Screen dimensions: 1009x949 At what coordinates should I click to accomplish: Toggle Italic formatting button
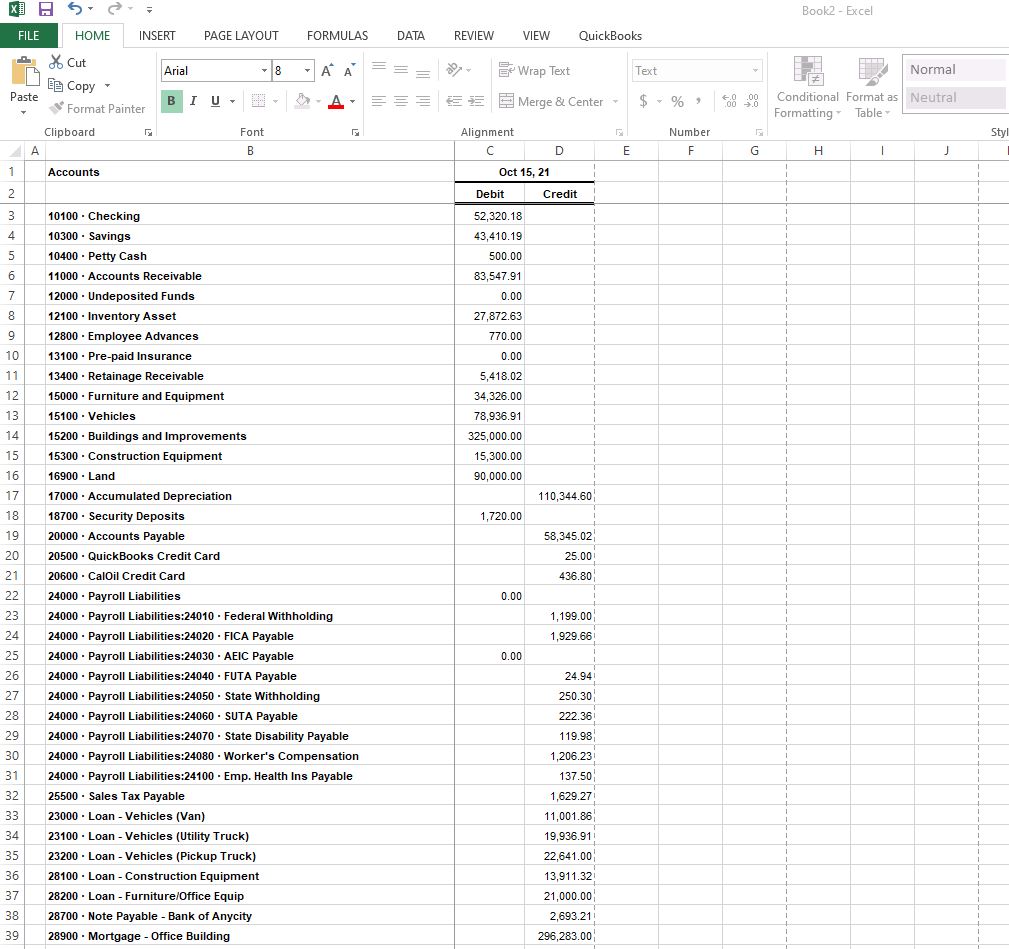(x=193, y=100)
